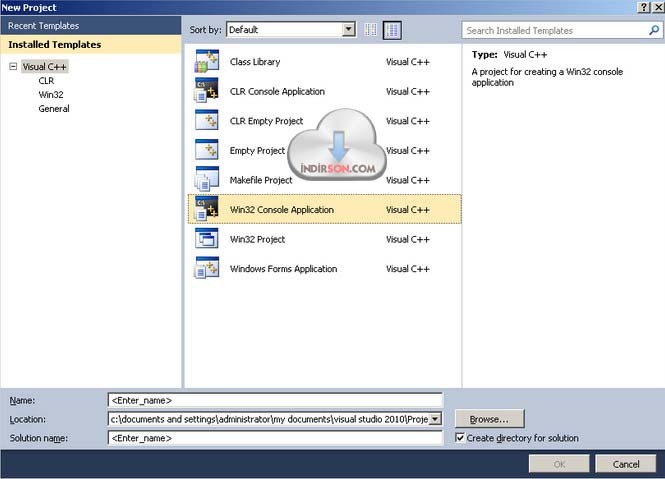Screen dimensions: 665x479
Task: Open the Recent Templates section
Action: point(91,25)
